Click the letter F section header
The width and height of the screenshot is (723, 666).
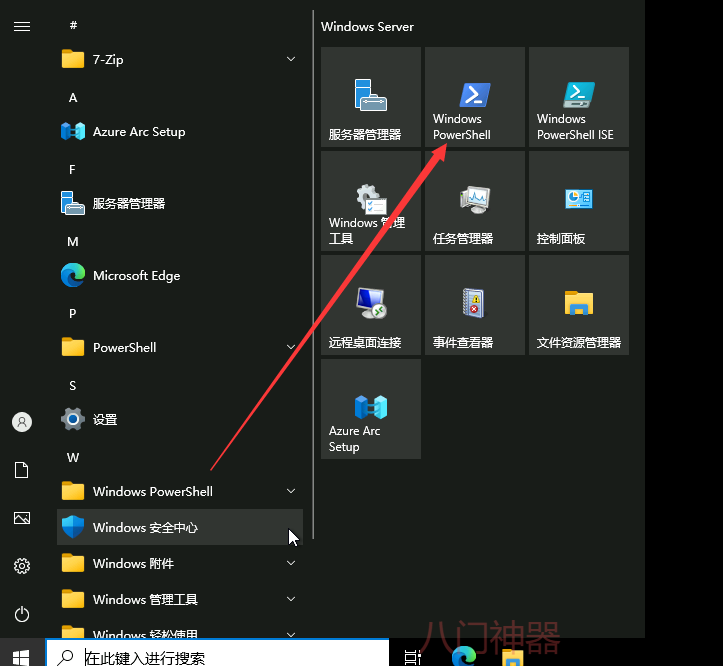click(72, 170)
